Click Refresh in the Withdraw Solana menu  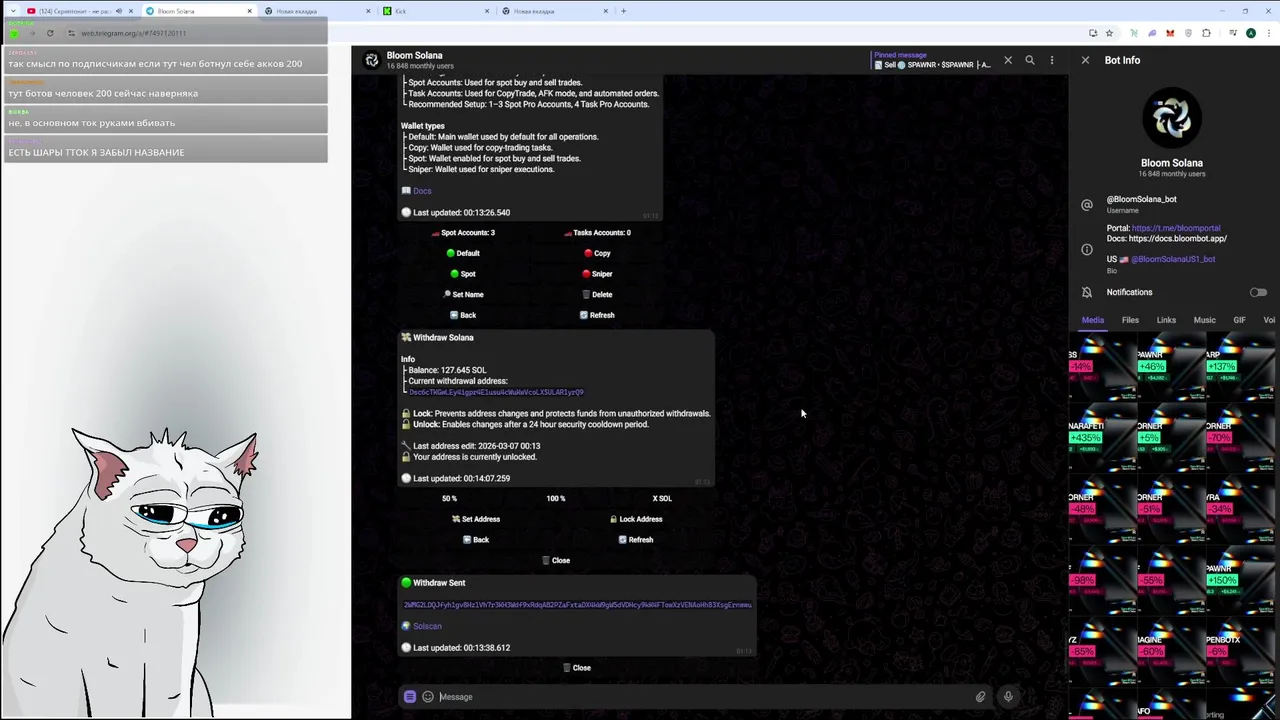pyautogui.click(x=636, y=540)
